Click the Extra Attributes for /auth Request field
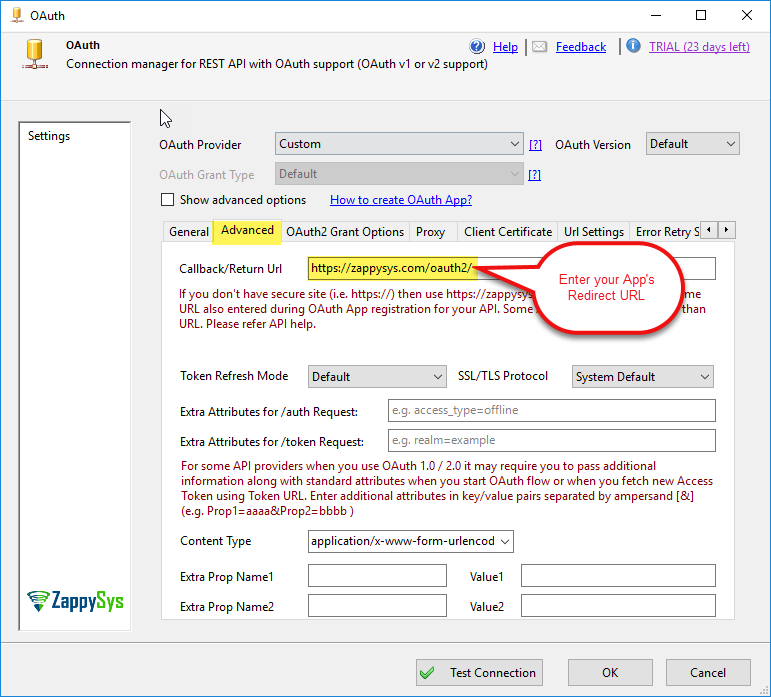The image size is (771, 697). 551,410
